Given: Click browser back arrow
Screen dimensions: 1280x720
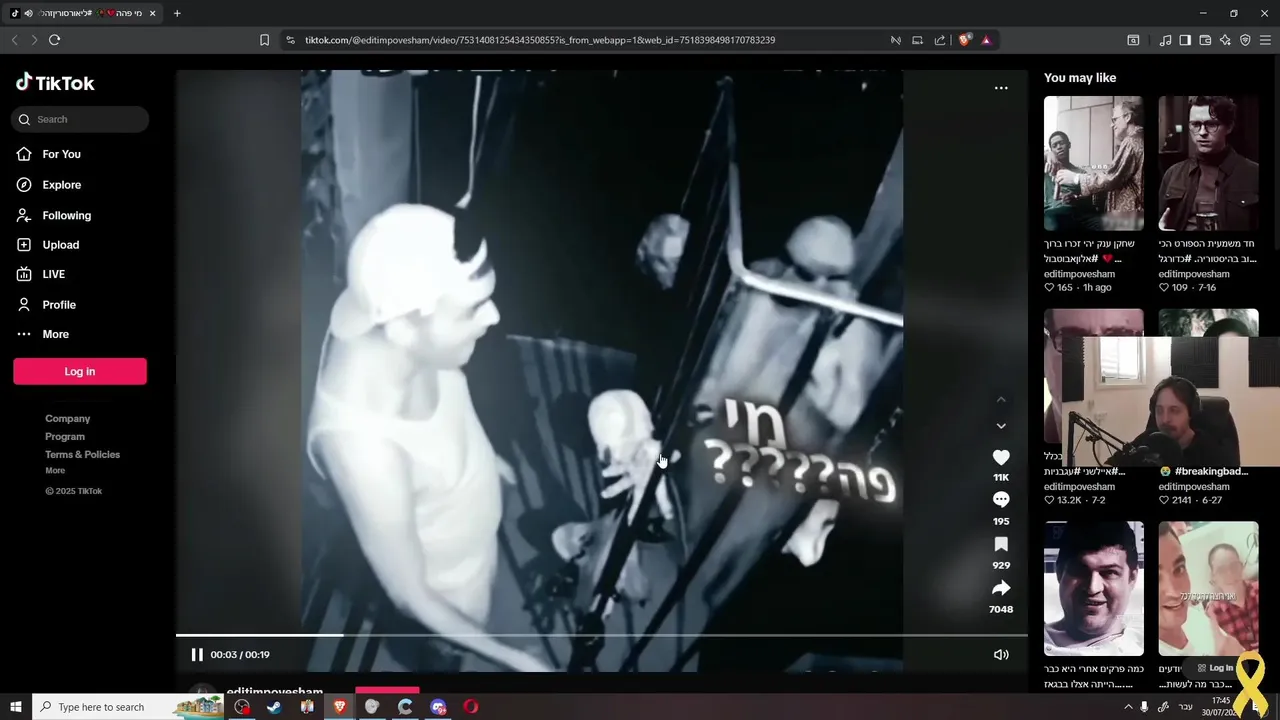Looking at the screenshot, I should click(x=14, y=40).
